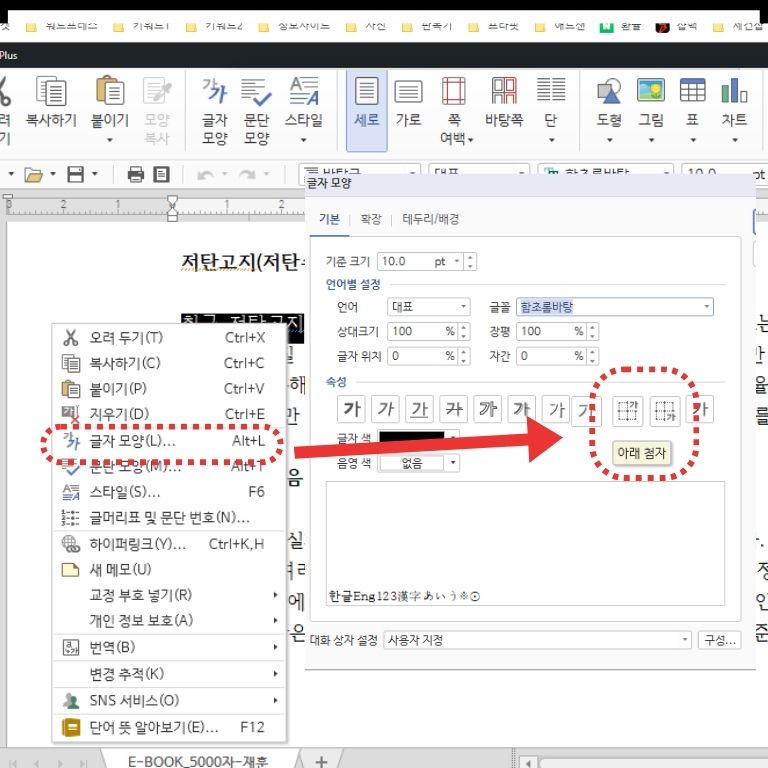Open SNS 서비스(O) submenu
This screenshot has width=768, height=768.
point(169,700)
